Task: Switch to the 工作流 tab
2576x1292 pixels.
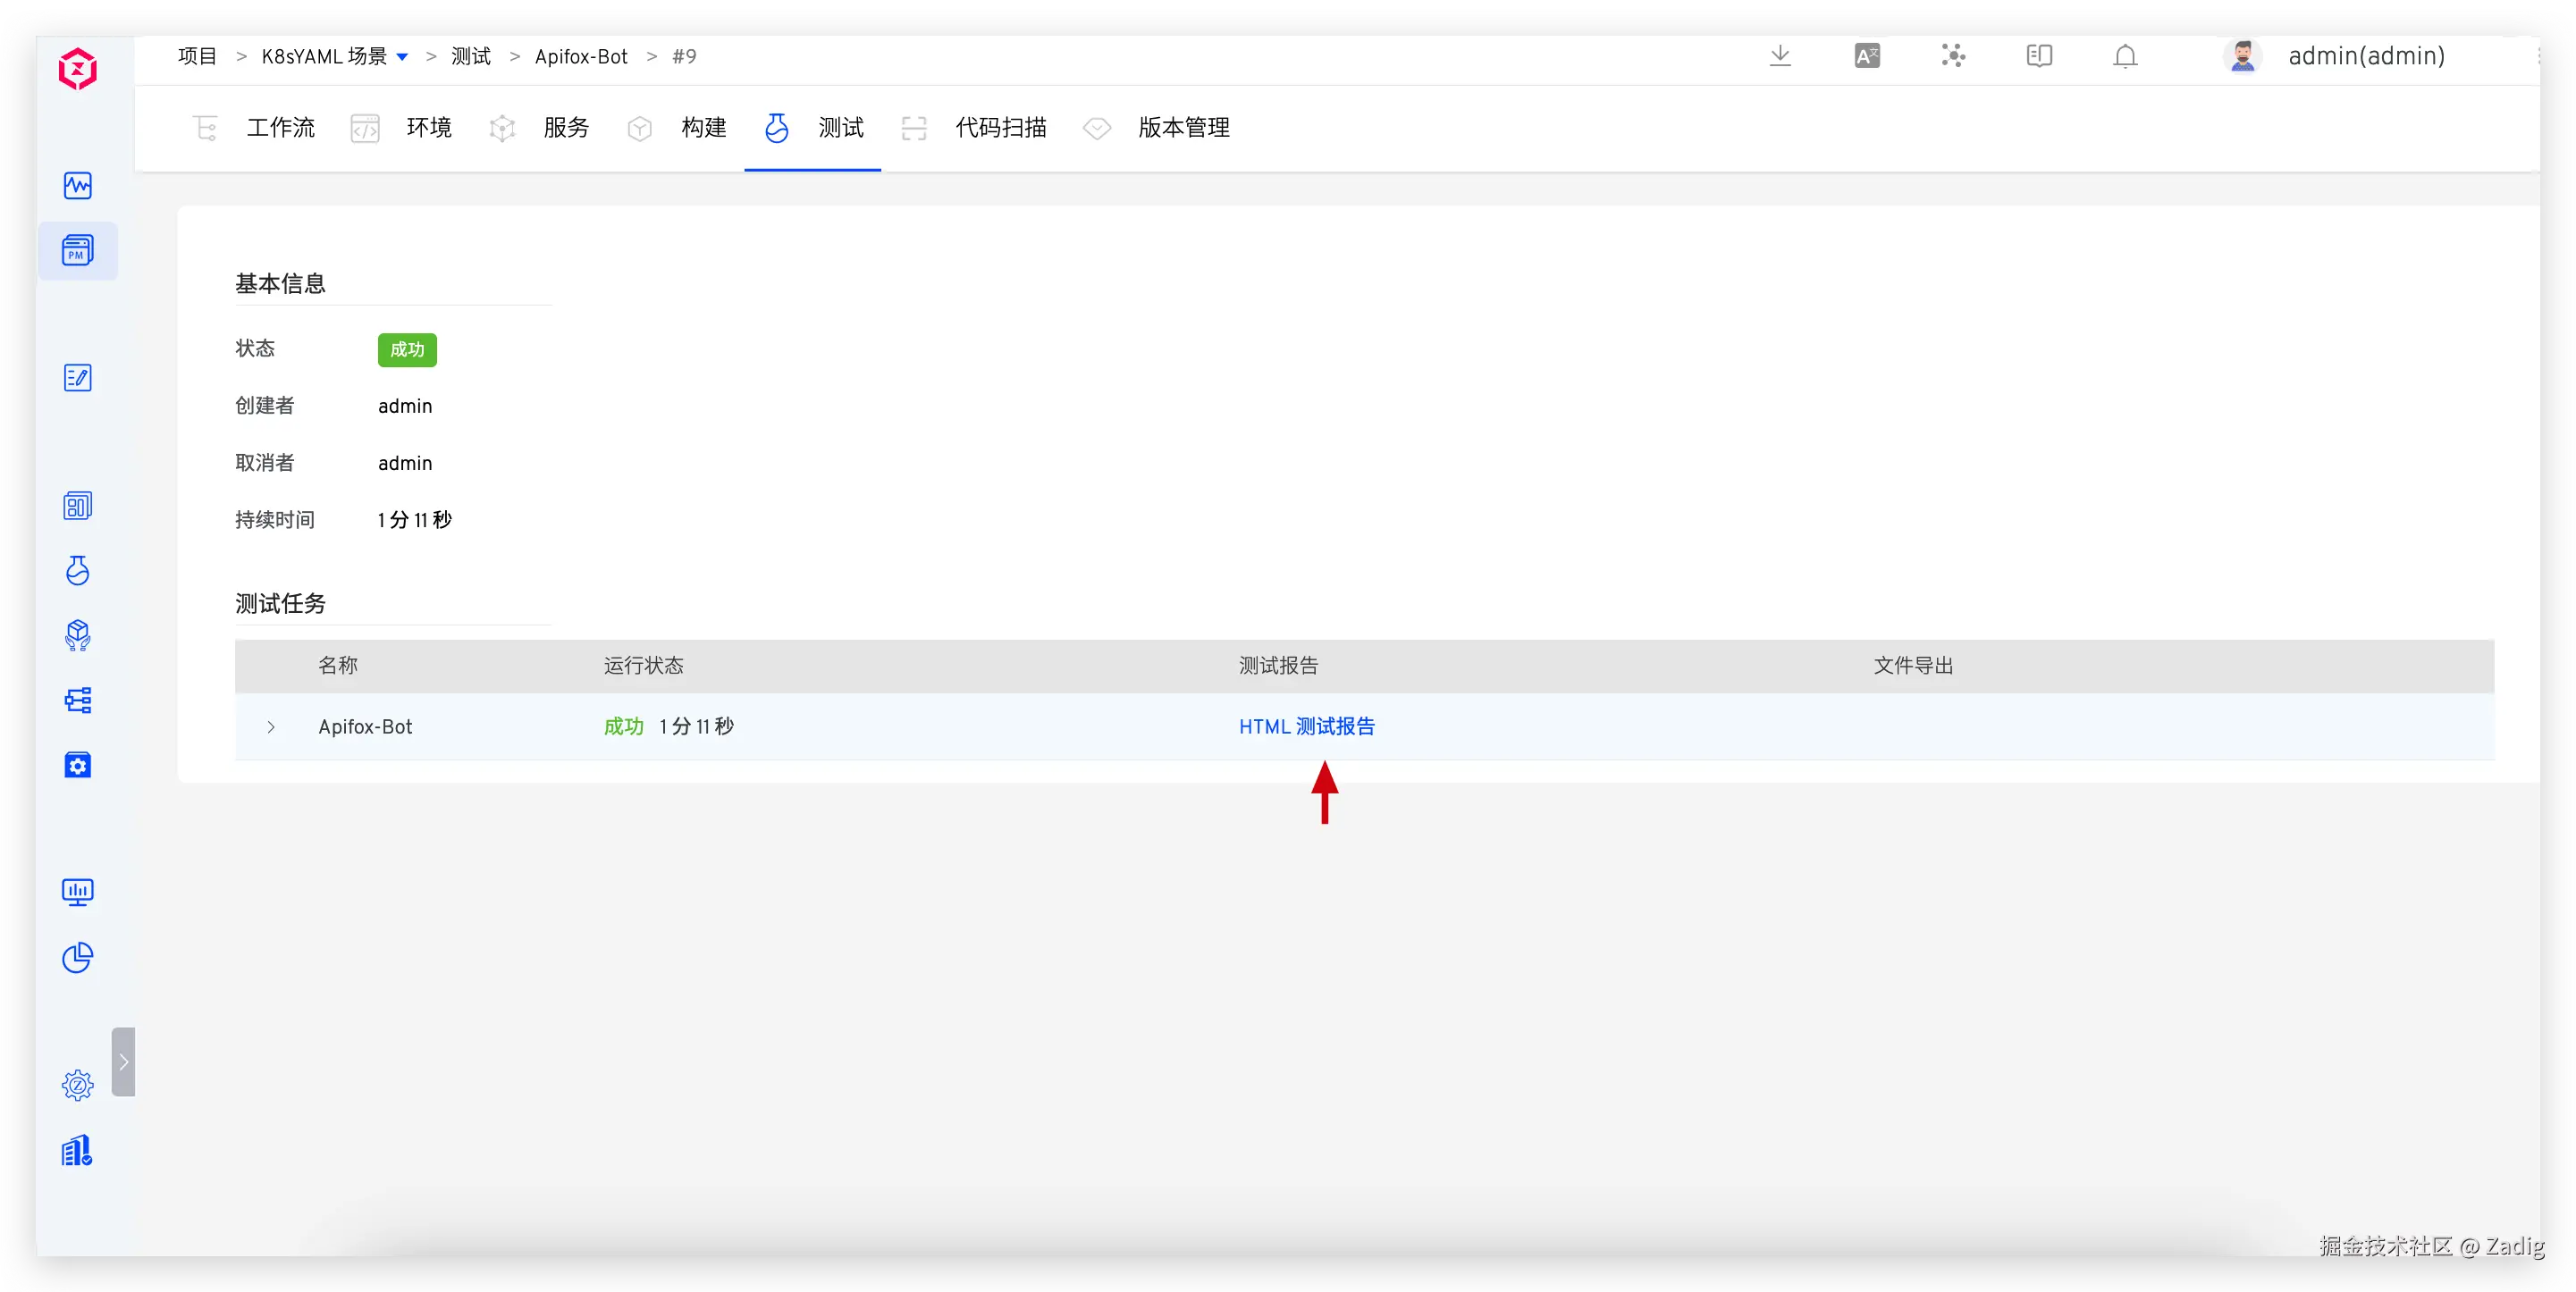Action: click(x=280, y=128)
